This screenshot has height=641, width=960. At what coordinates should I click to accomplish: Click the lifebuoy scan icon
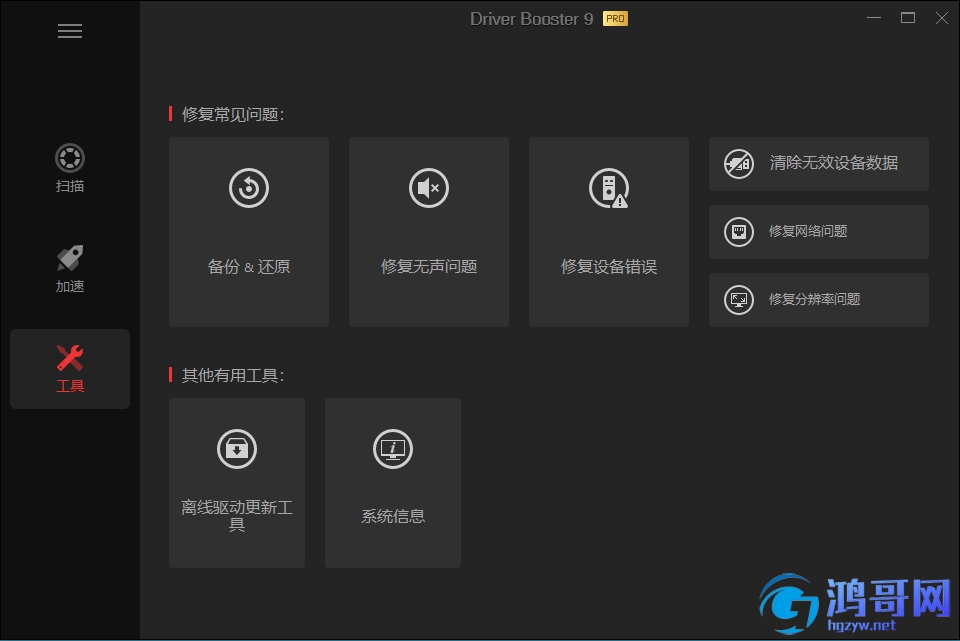70,158
